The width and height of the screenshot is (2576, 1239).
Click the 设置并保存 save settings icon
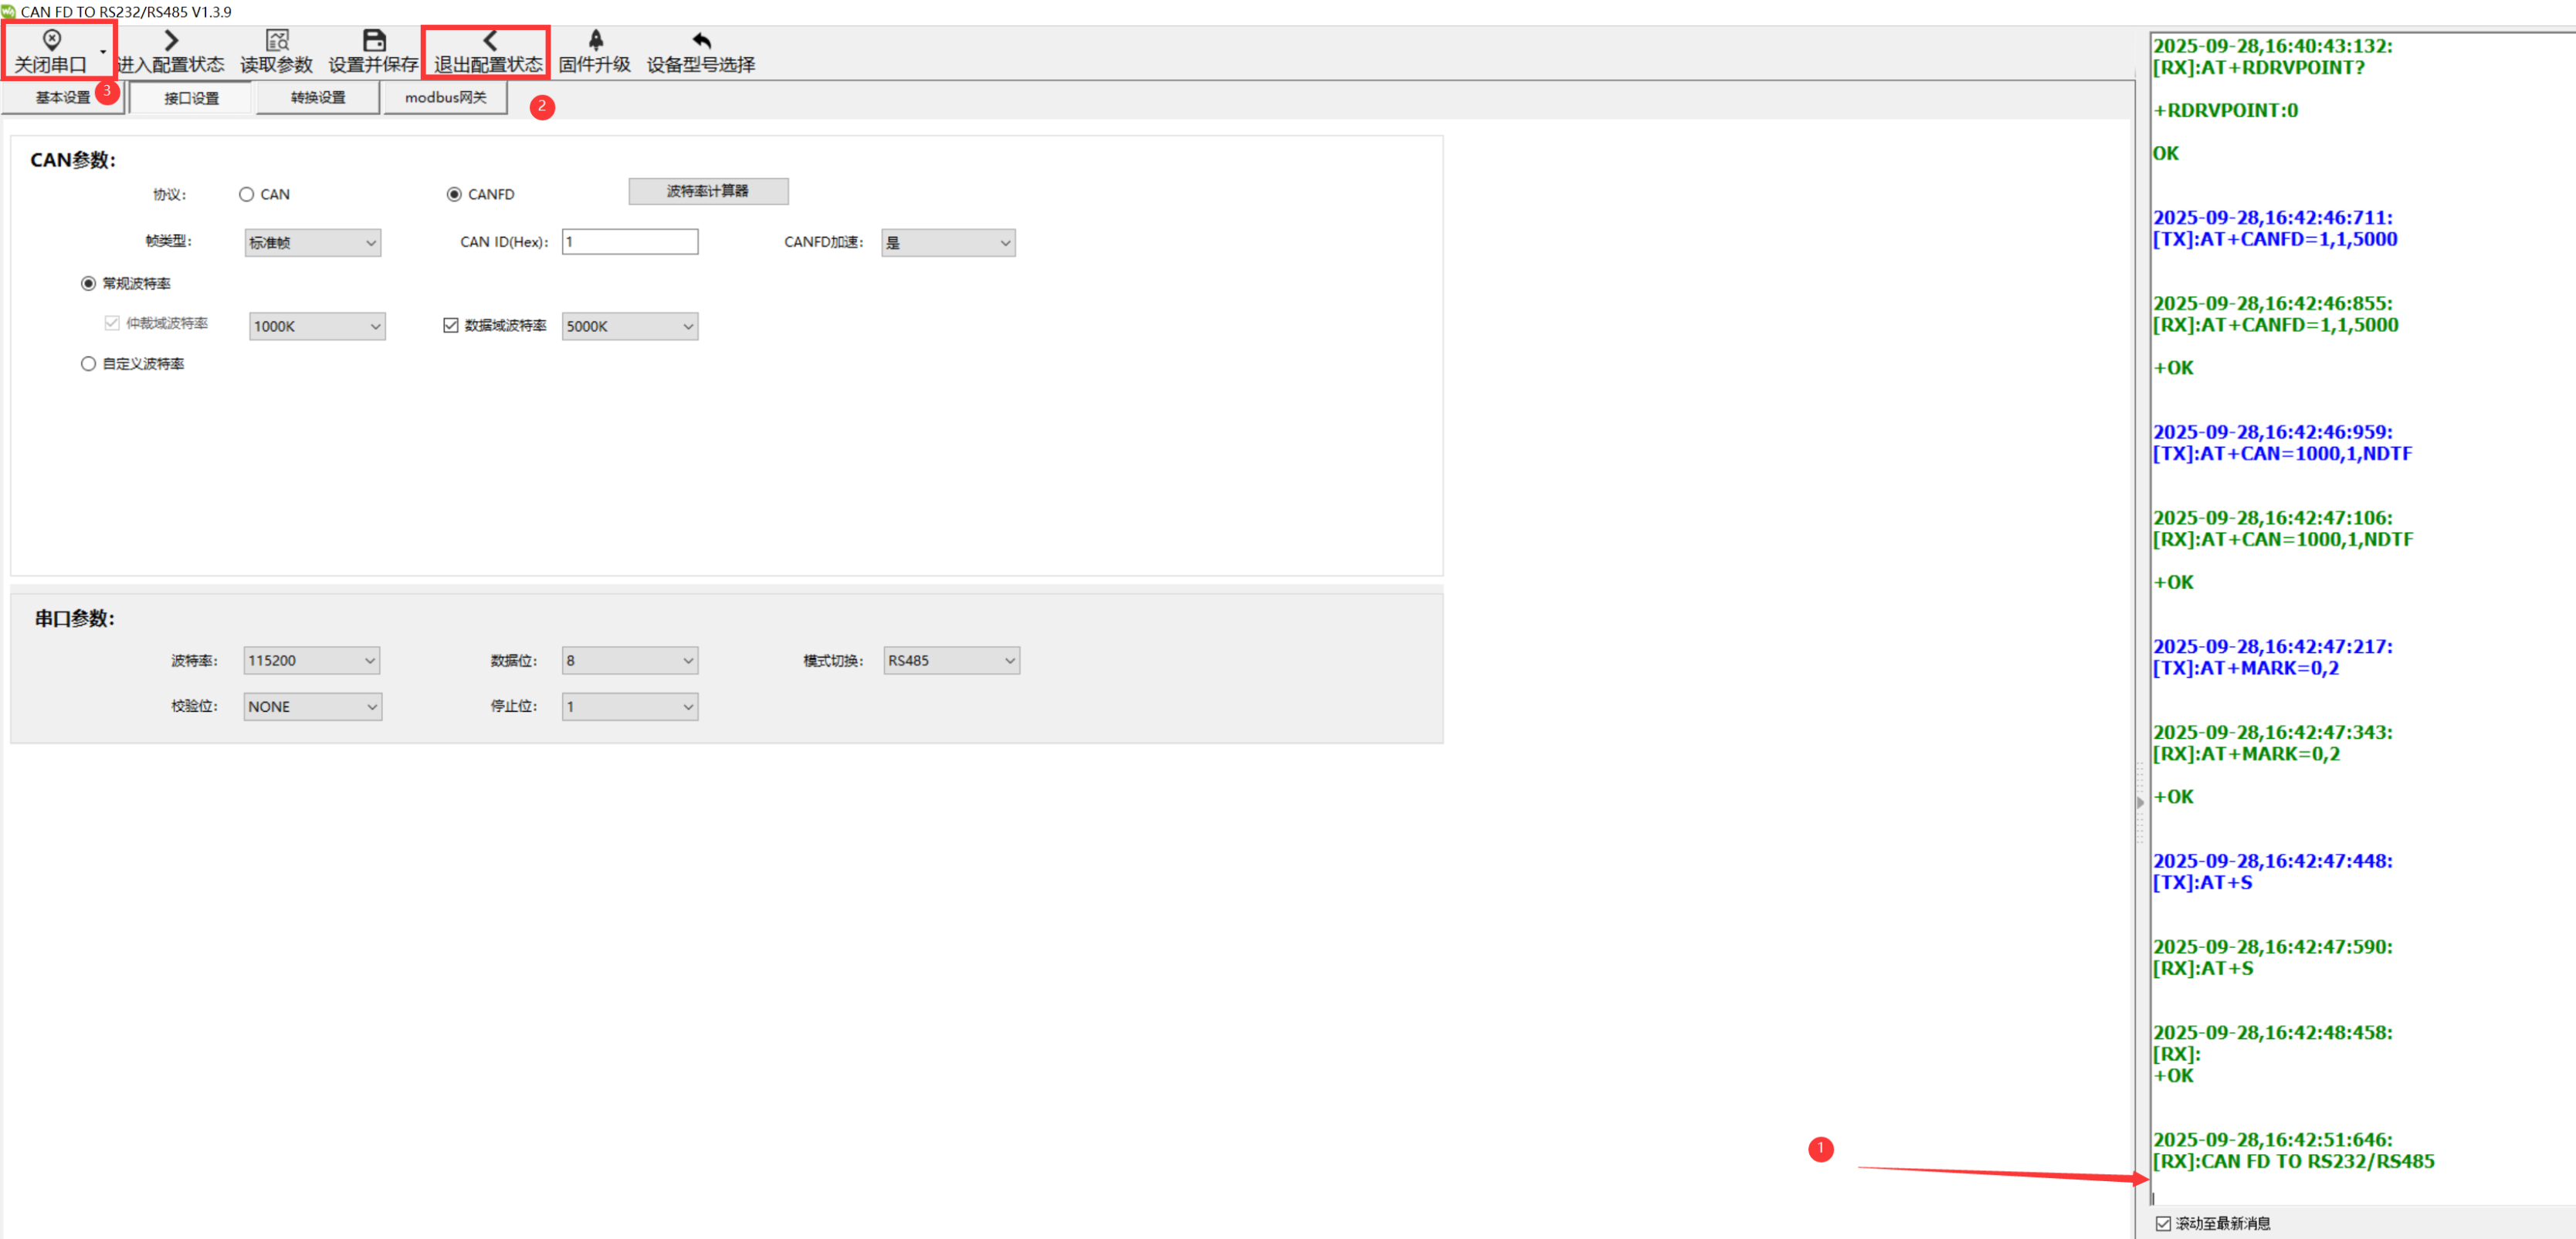click(x=374, y=40)
